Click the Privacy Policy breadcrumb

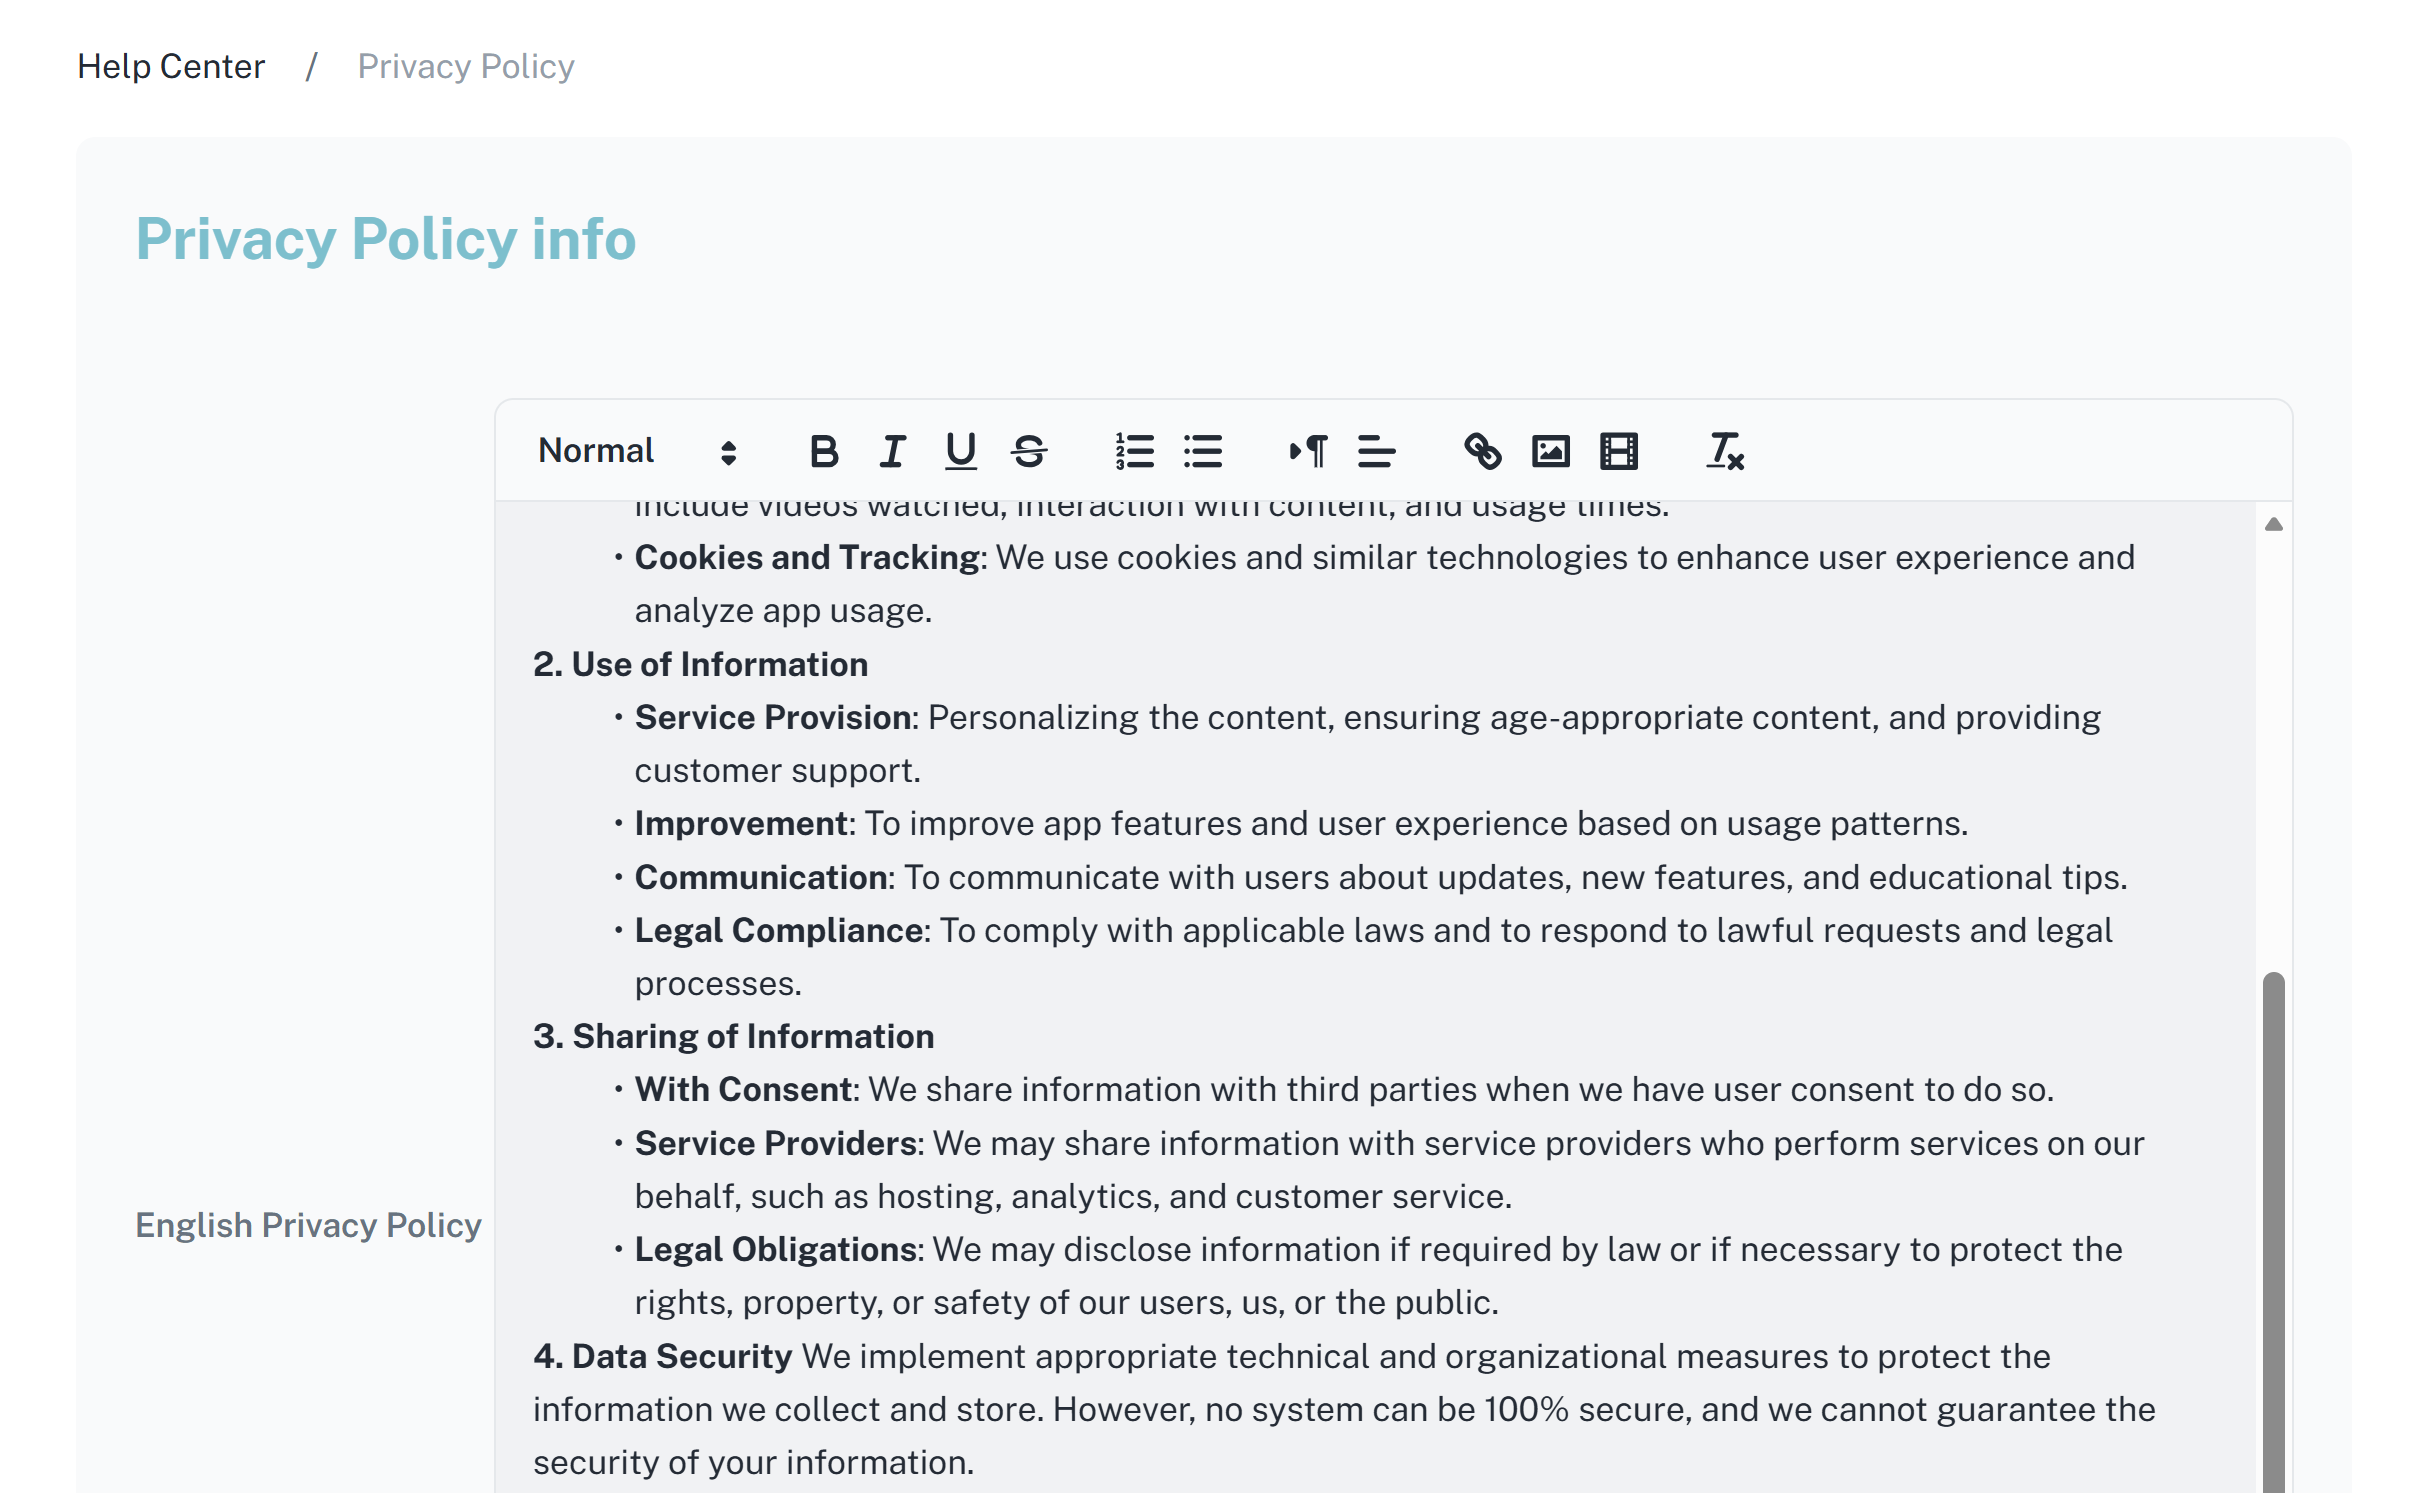466,66
